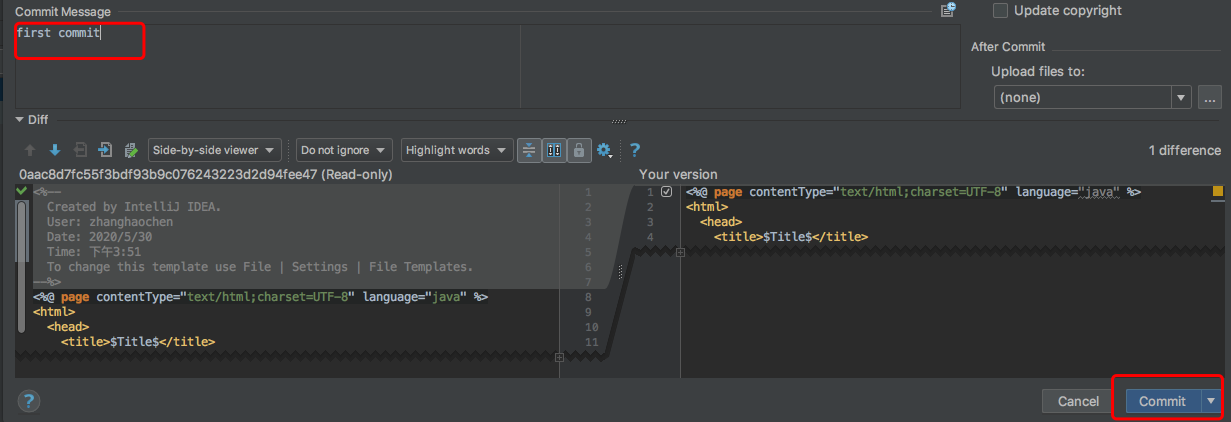Click the 'Date: 2020/5/30' line
The width and height of the screenshot is (1231, 422).
click(x=103, y=237)
